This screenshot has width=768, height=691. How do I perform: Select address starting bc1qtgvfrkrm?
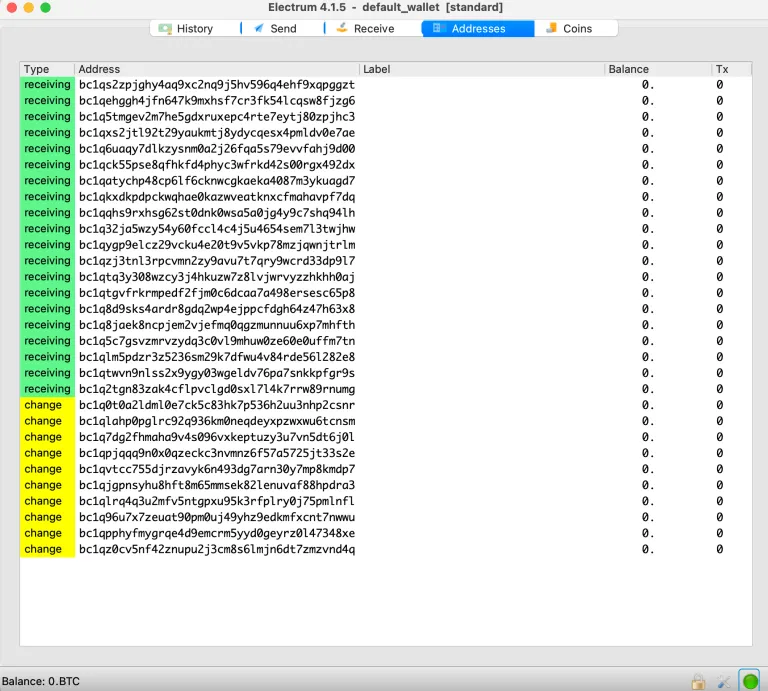[217, 293]
